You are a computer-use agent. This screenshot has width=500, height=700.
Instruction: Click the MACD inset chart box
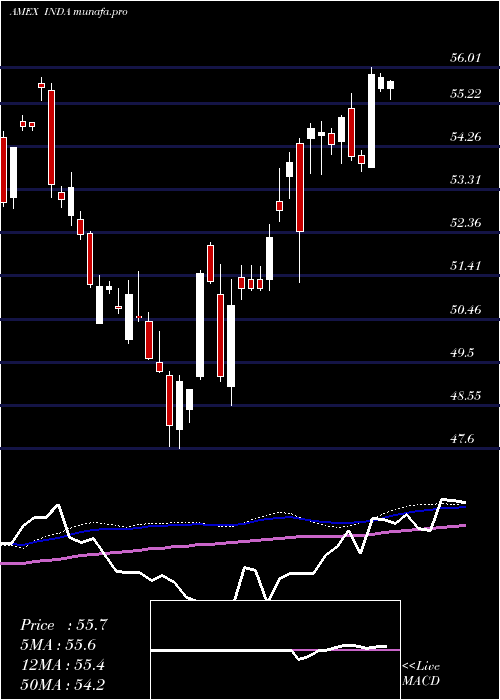click(x=275, y=650)
